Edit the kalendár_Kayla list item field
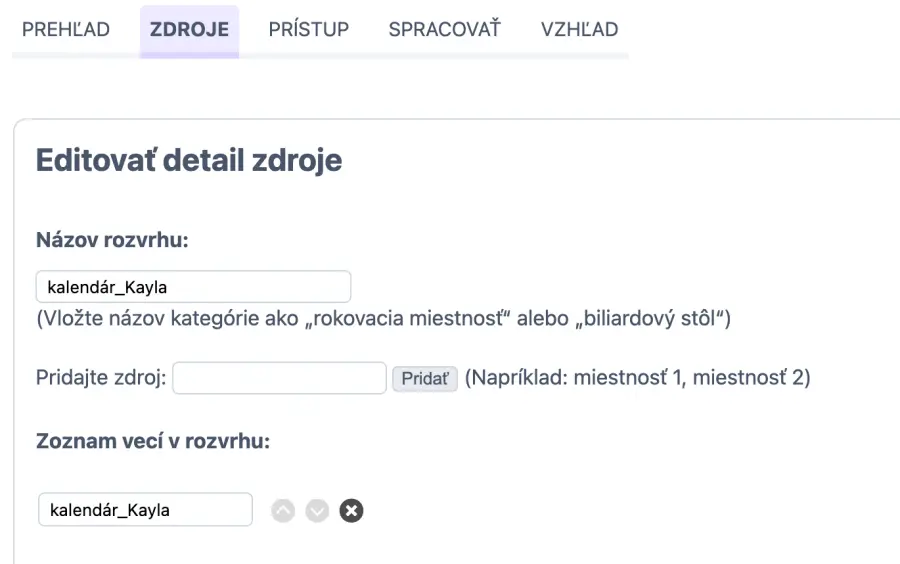Screen dimensions: 900x564 (x=145, y=510)
